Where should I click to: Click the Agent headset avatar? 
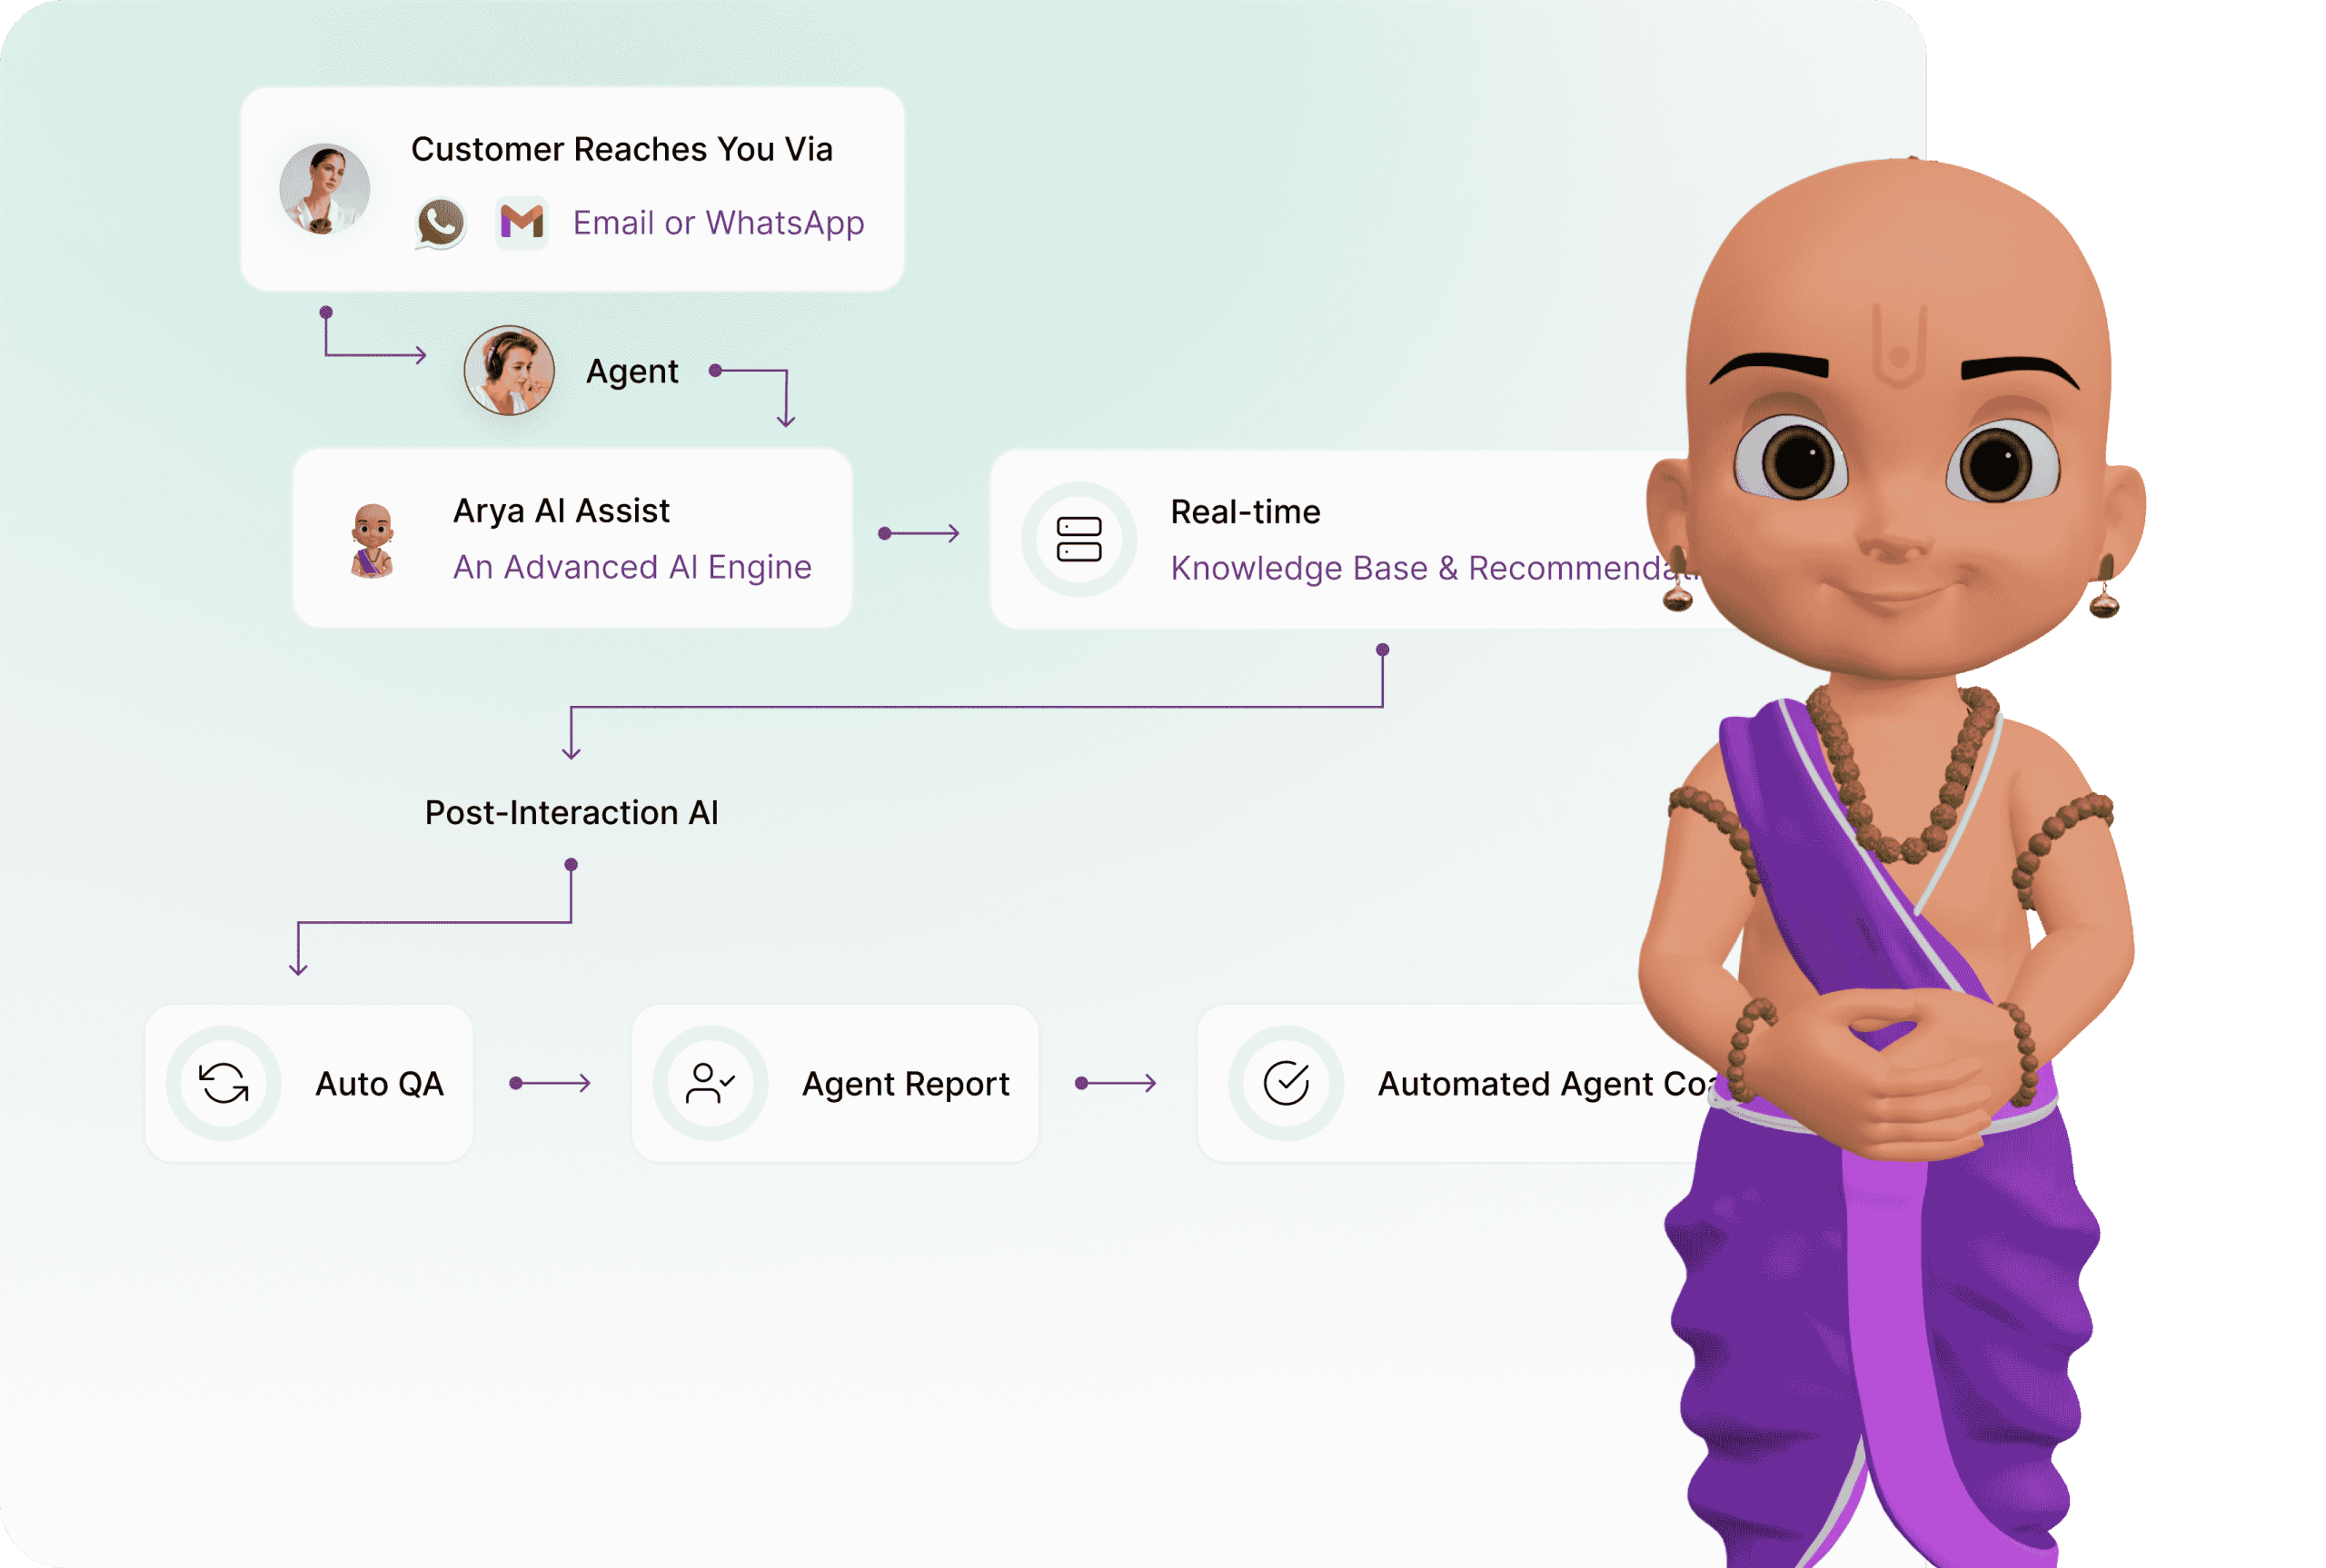pyautogui.click(x=509, y=370)
